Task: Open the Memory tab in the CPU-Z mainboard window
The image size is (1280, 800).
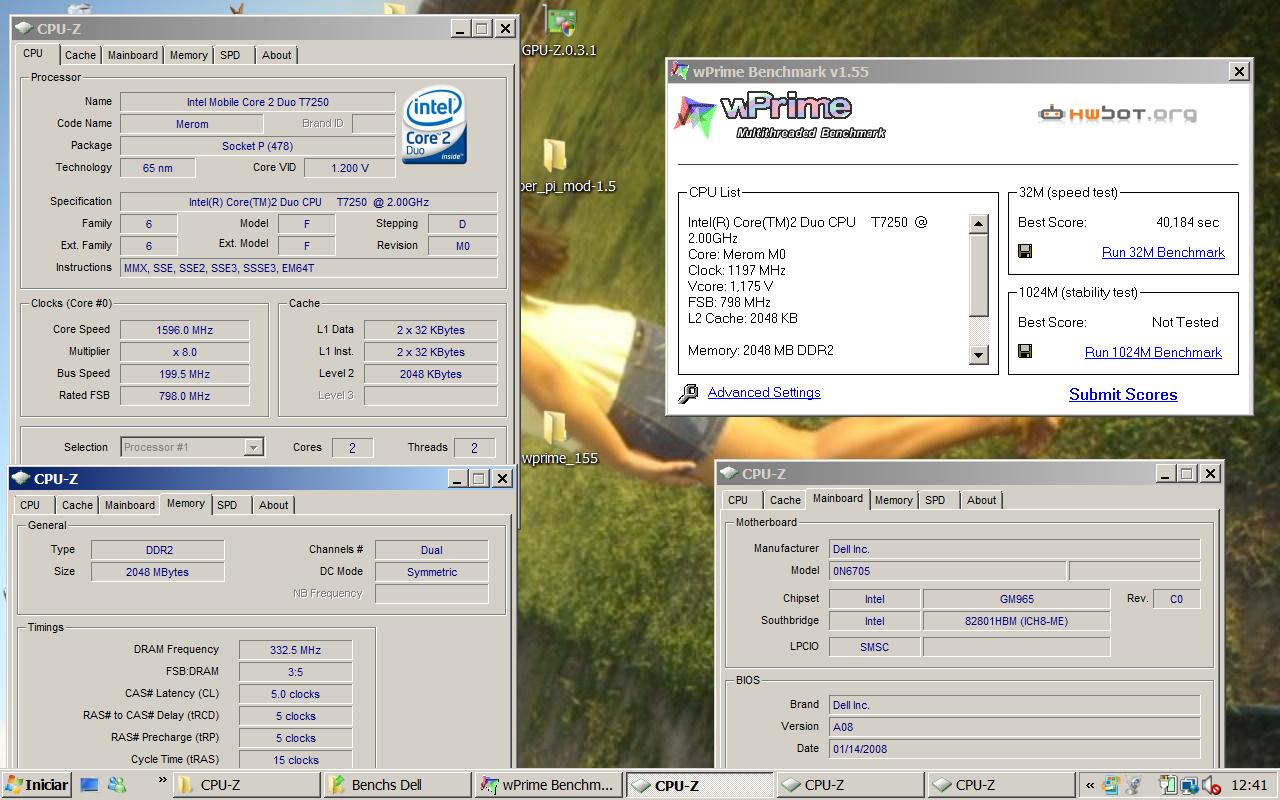Action: tap(893, 500)
